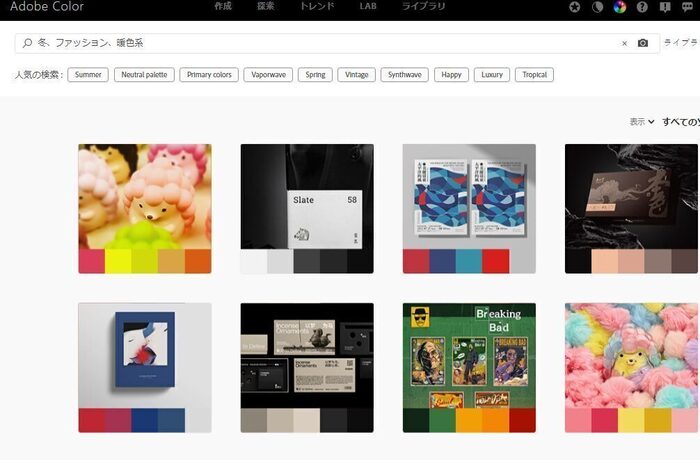Open the 探索 tab

266,6
